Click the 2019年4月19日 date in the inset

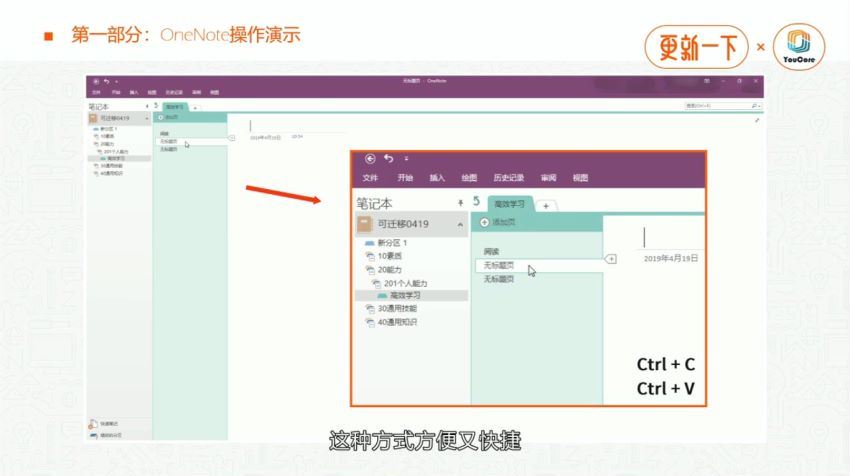(x=671, y=259)
